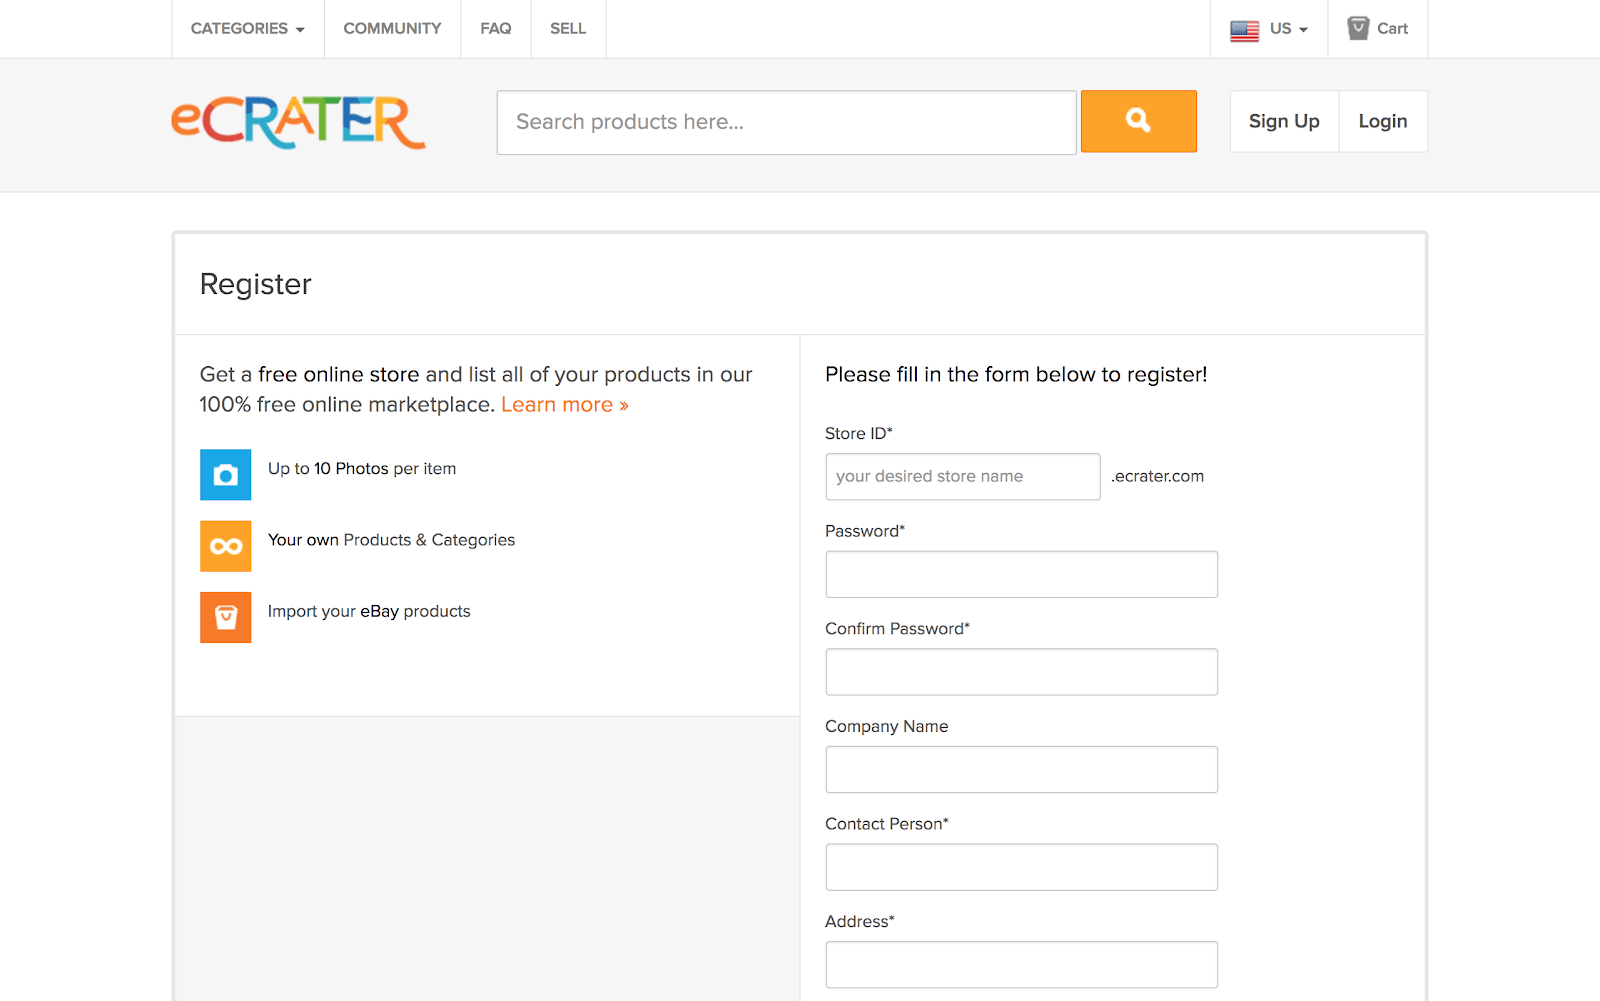The image size is (1600, 1001).
Task: Select the Sell menu item
Action: tap(568, 28)
